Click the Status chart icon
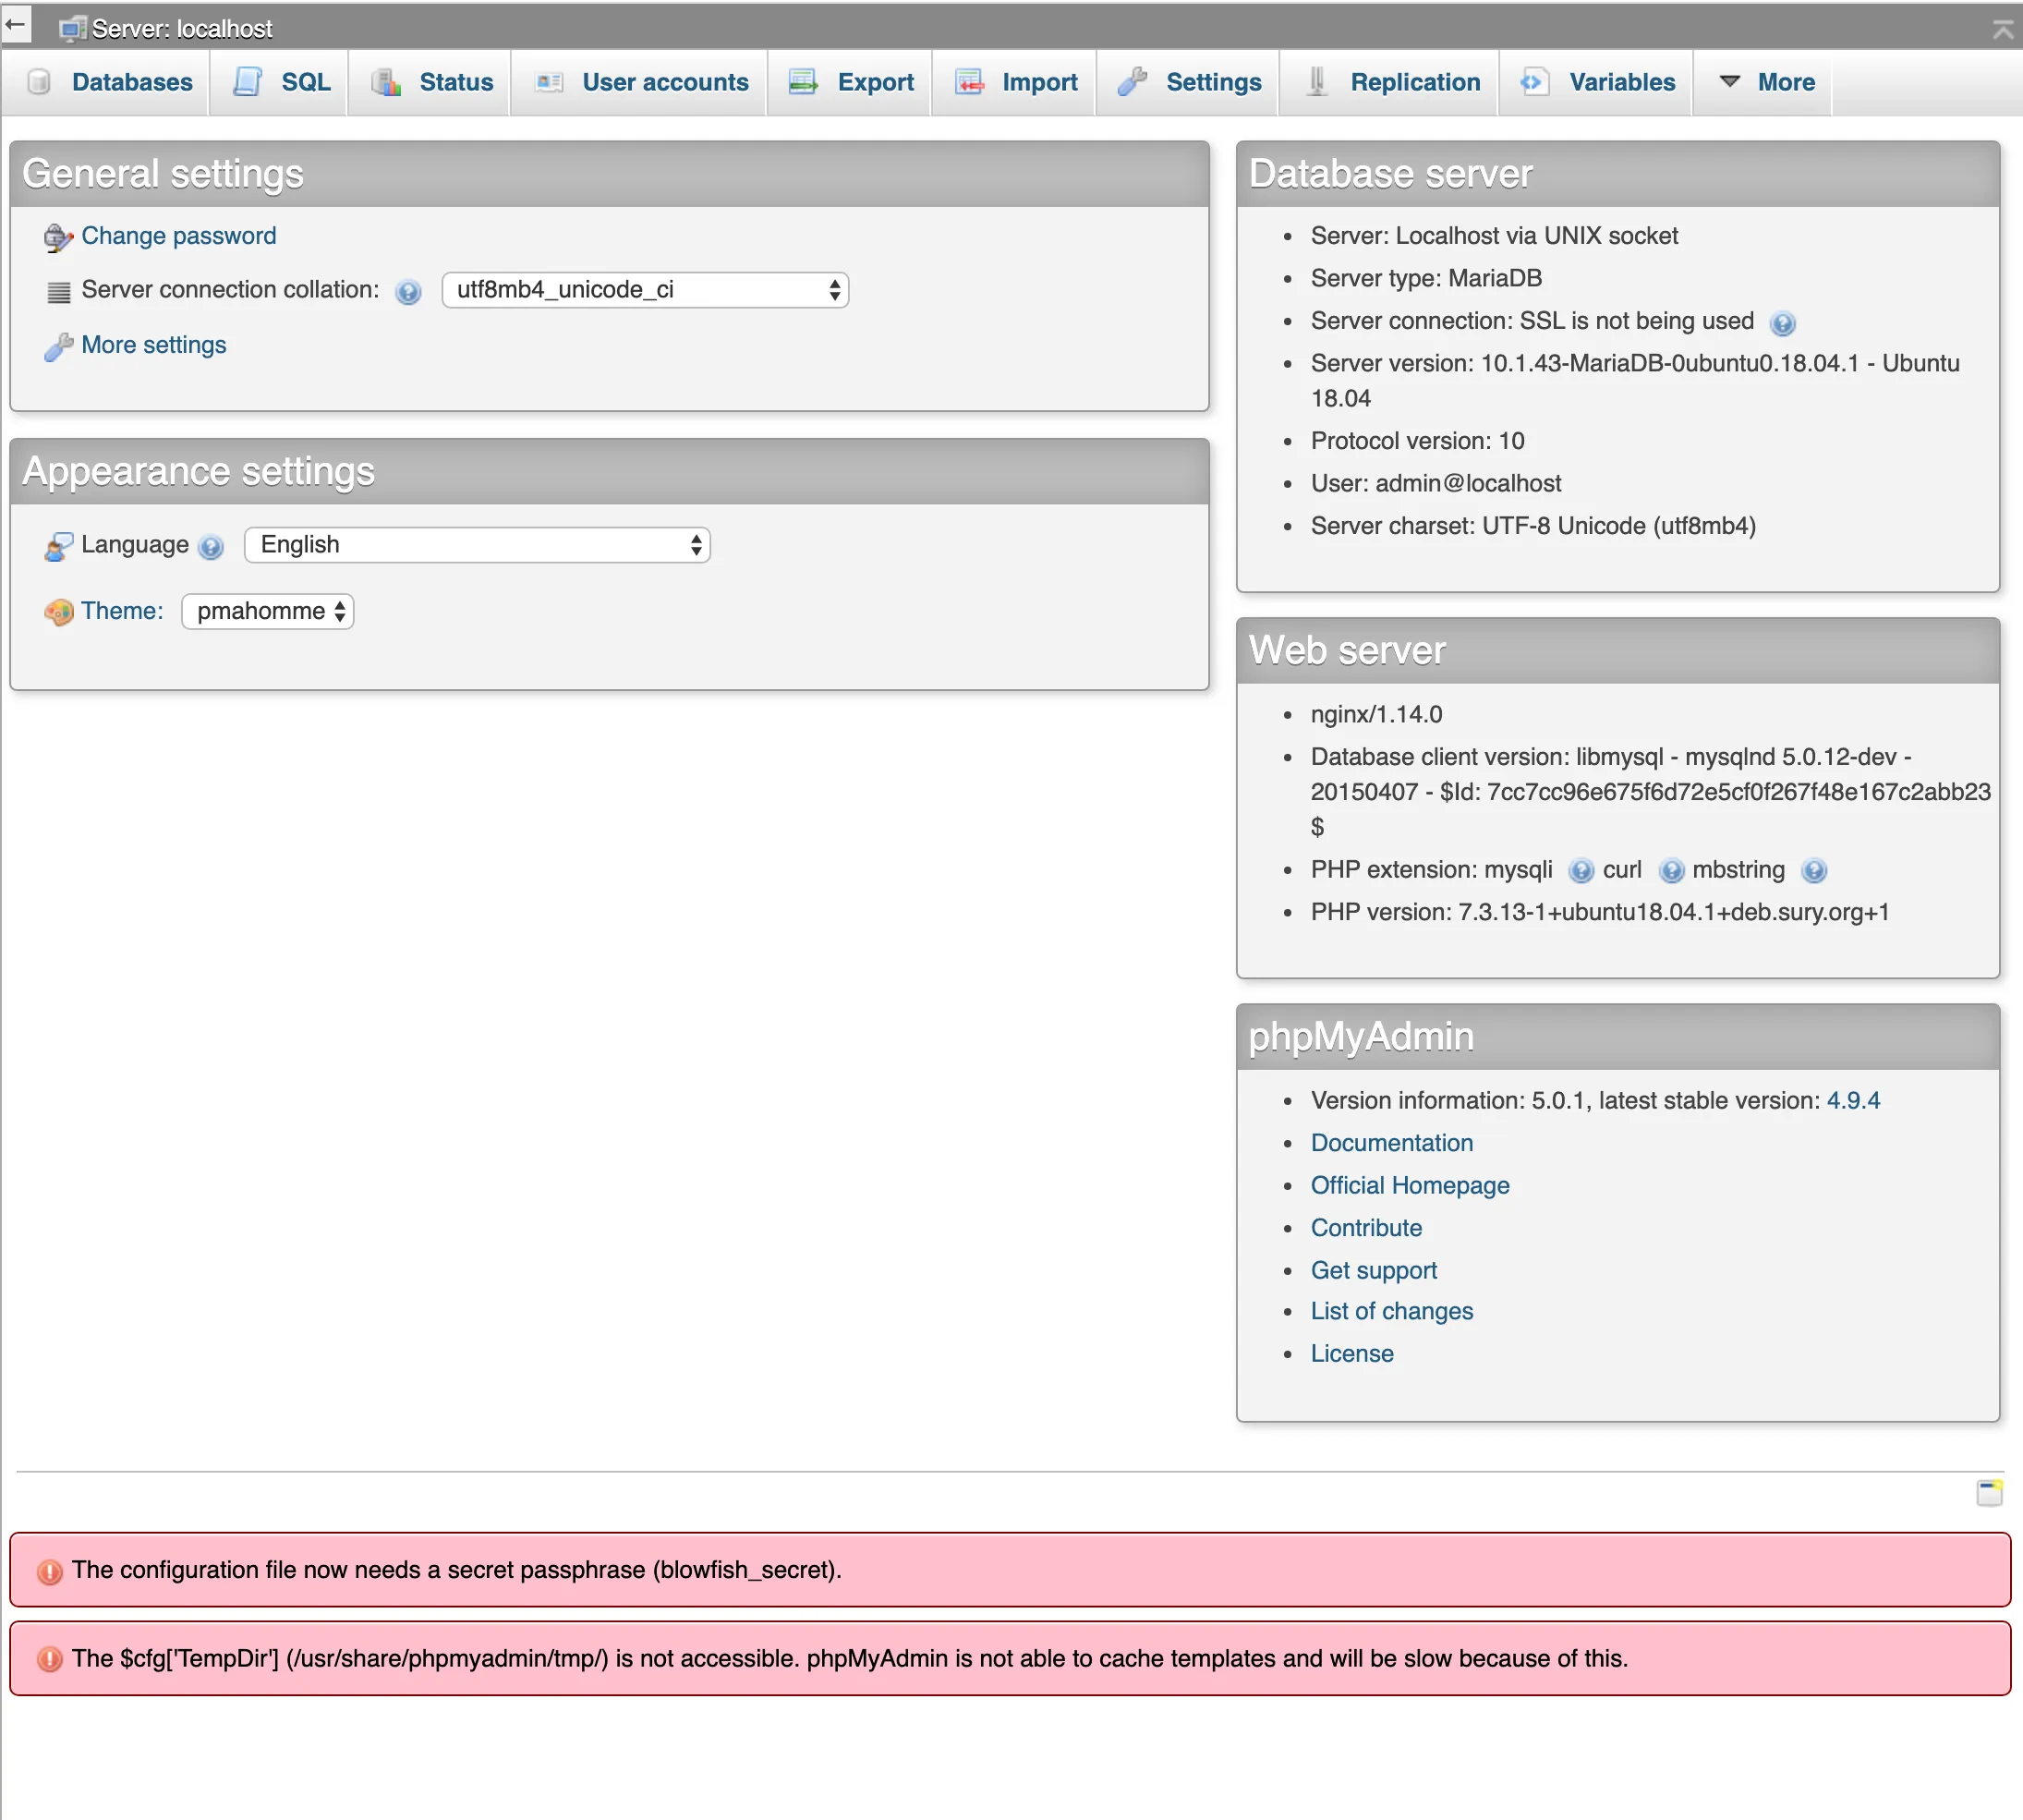The image size is (2023, 1820). tap(386, 82)
